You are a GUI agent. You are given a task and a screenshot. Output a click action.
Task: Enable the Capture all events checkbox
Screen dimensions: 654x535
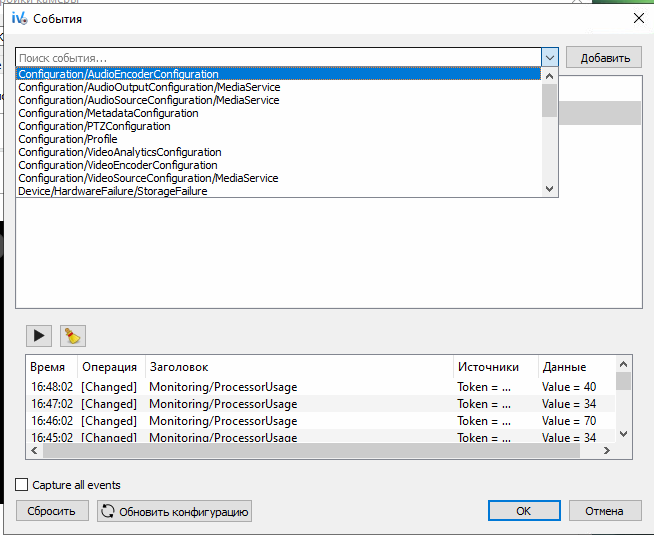(21, 485)
